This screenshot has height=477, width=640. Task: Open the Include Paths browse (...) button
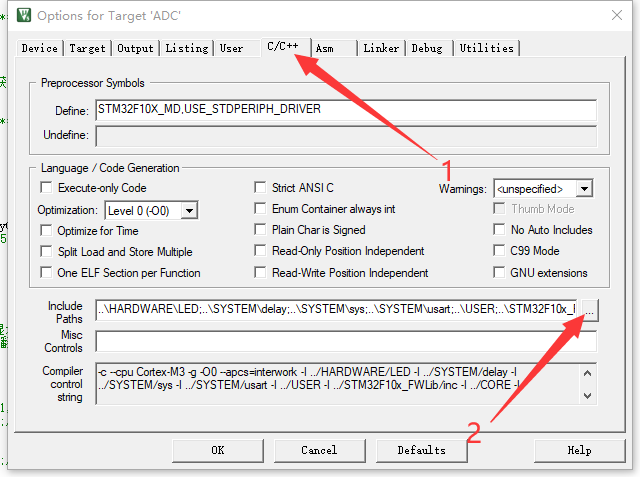click(590, 311)
